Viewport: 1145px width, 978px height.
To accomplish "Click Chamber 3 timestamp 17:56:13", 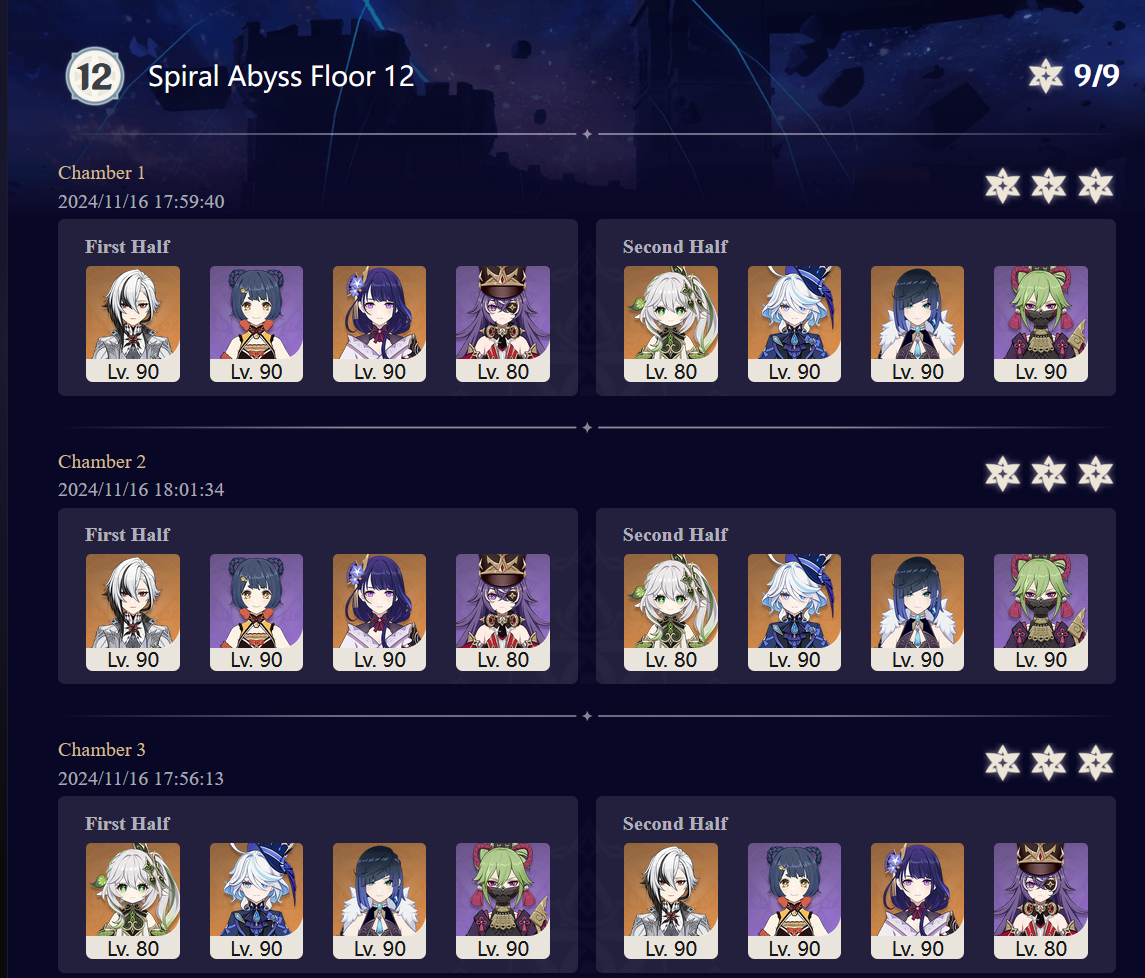I will 141,779.
